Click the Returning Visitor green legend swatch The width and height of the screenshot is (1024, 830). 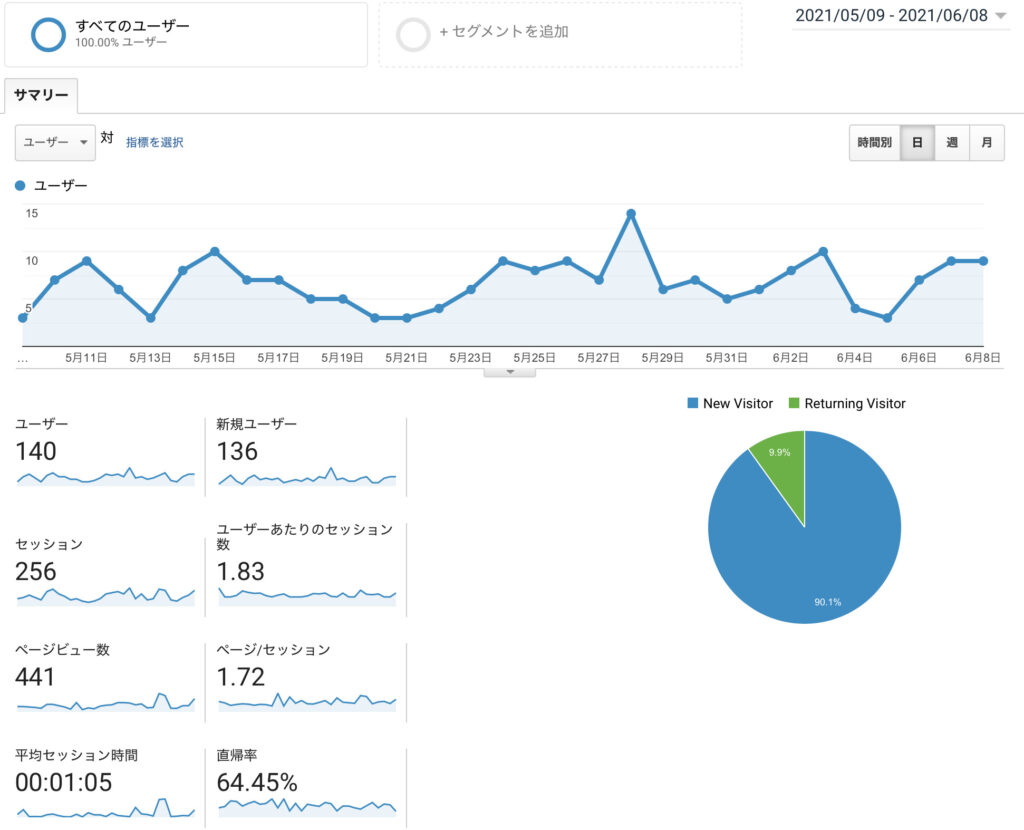[794, 404]
